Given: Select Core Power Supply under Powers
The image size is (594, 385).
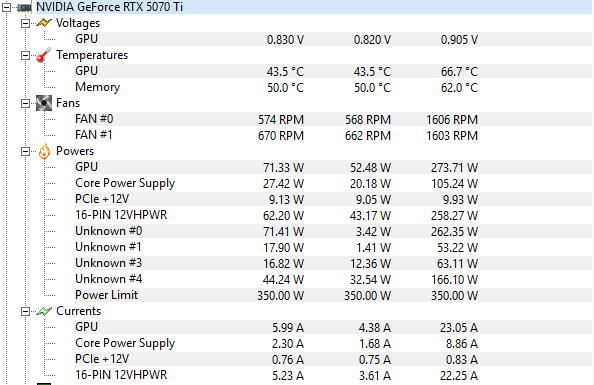Looking at the screenshot, I should point(333,183).
